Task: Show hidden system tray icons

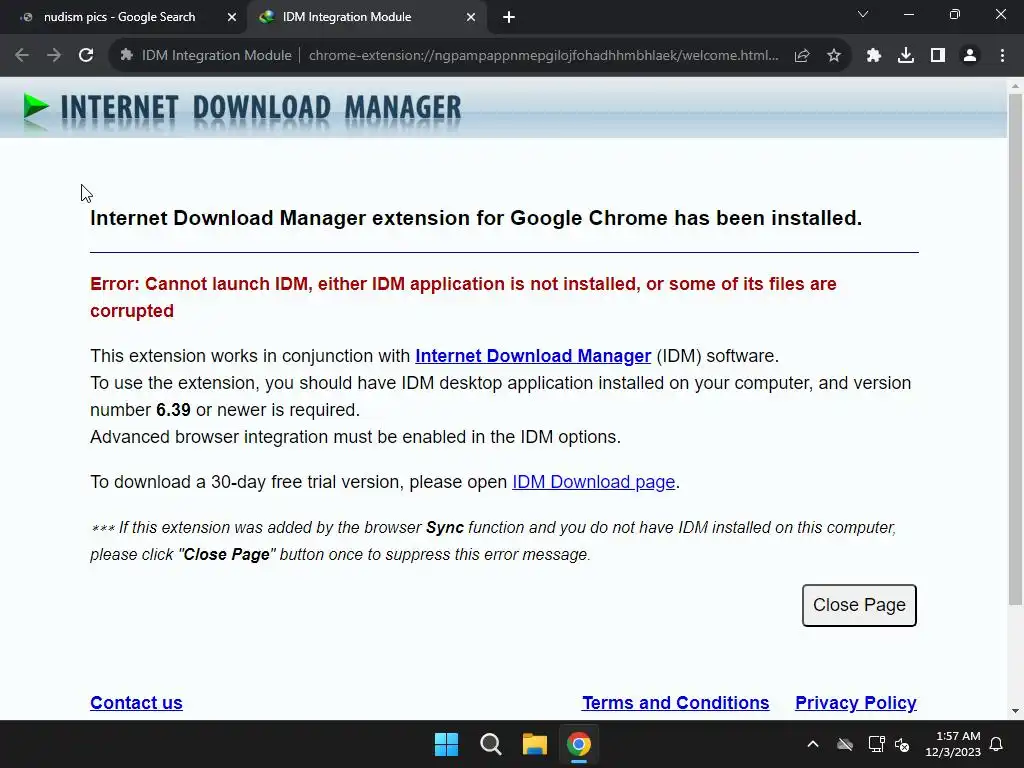Action: [x=812, y=744]
